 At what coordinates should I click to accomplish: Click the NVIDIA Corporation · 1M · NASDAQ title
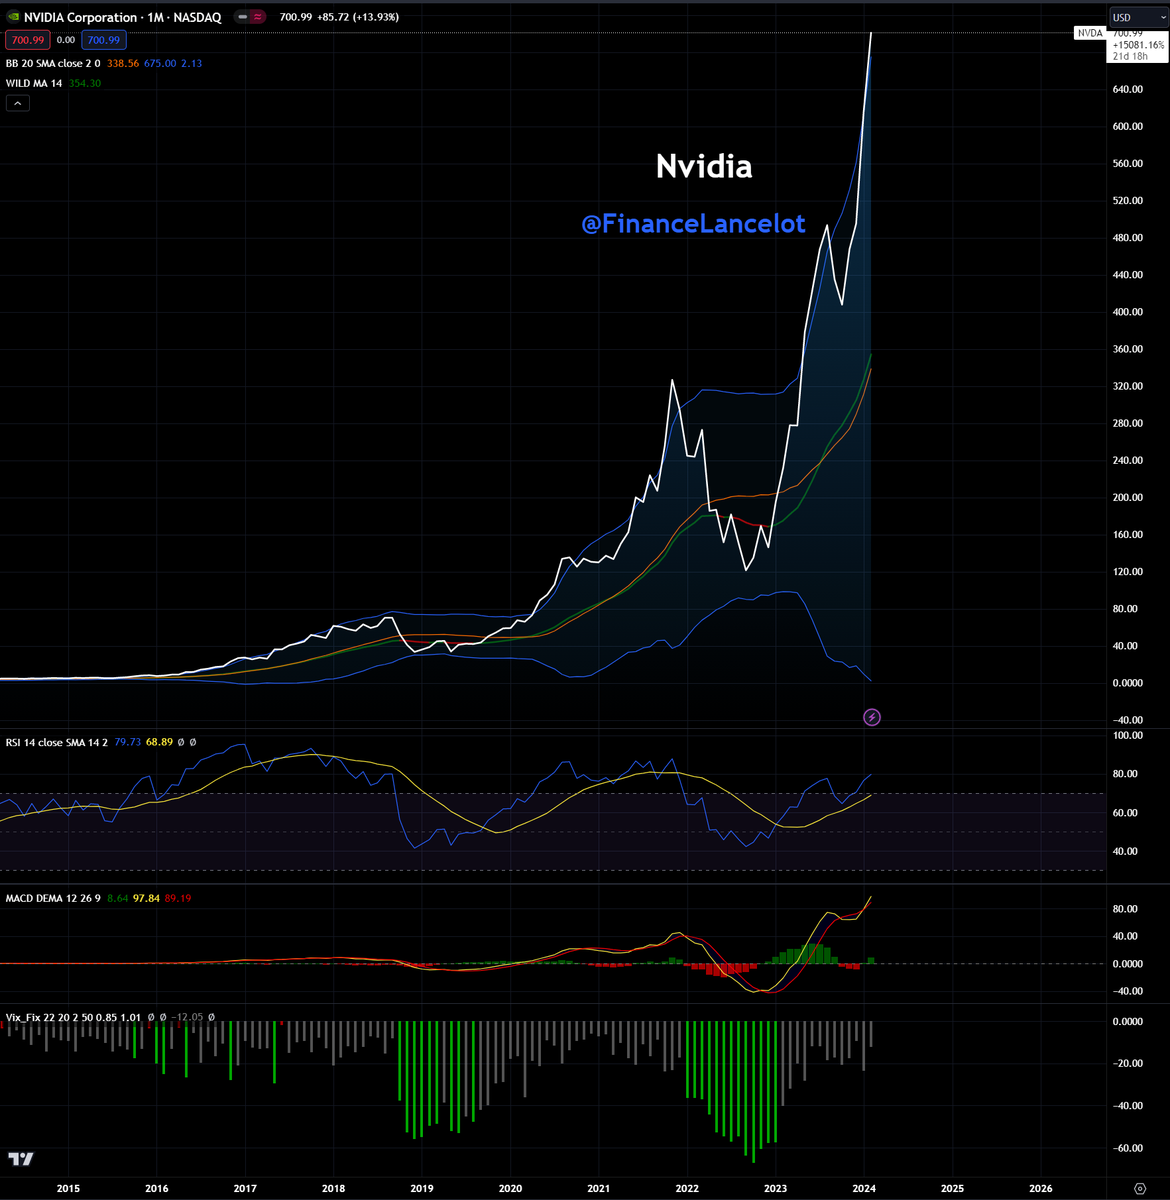pos(122,17)
